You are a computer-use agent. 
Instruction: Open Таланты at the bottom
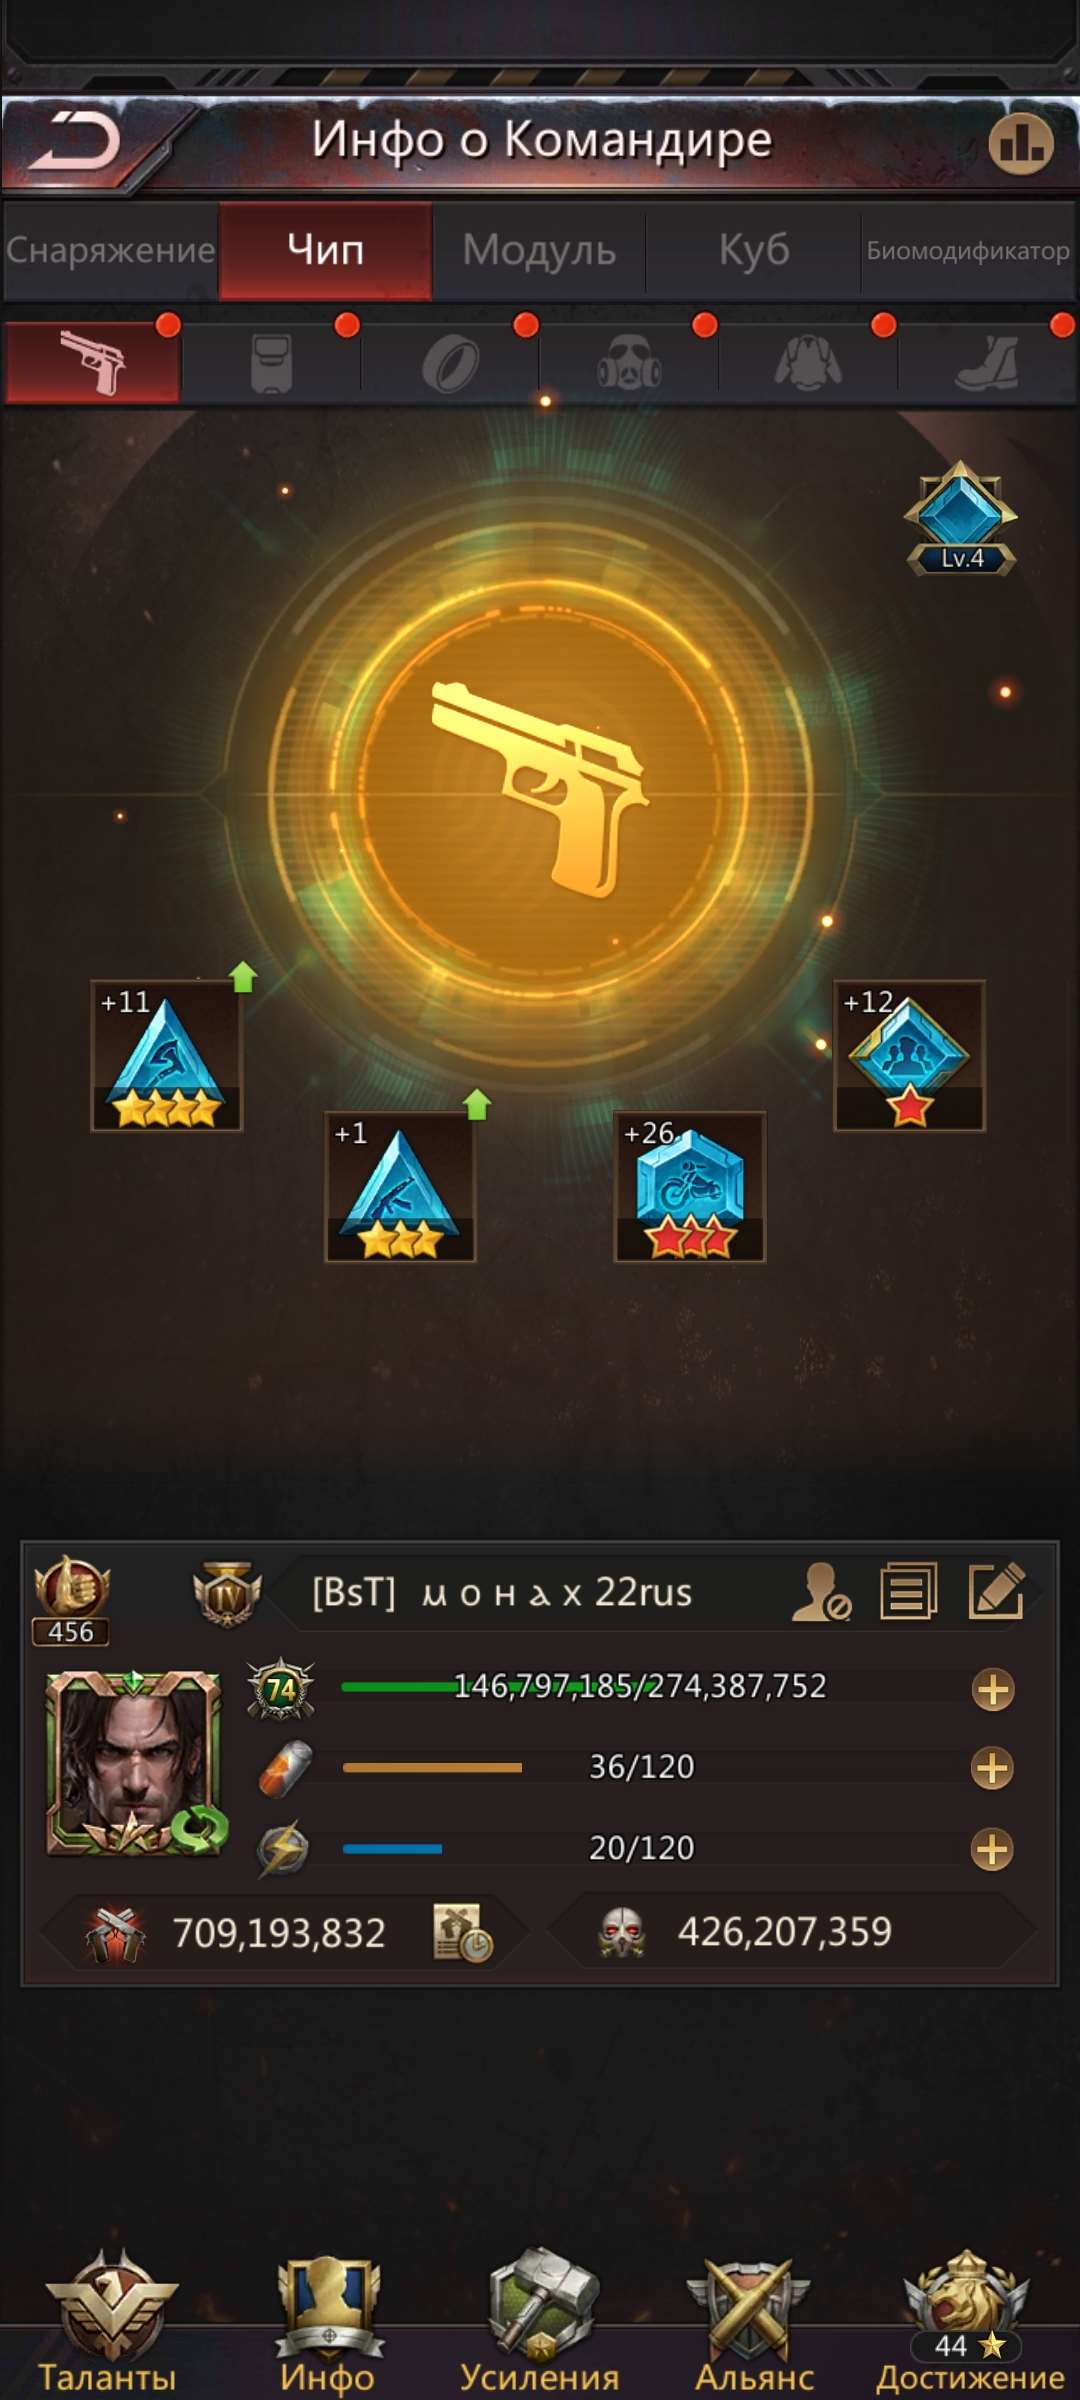click(x=108, y=2322)
